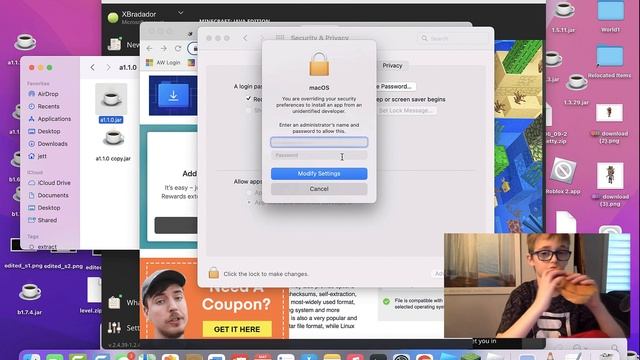This screenshot has width=640, height=360.
Task: Toggle the Require password checkbox
Action: click(x=249, y=99)
